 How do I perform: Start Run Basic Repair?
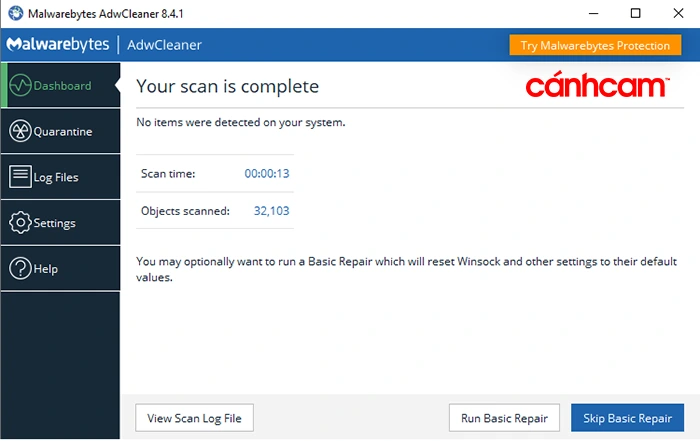click(x=504, y=418)
